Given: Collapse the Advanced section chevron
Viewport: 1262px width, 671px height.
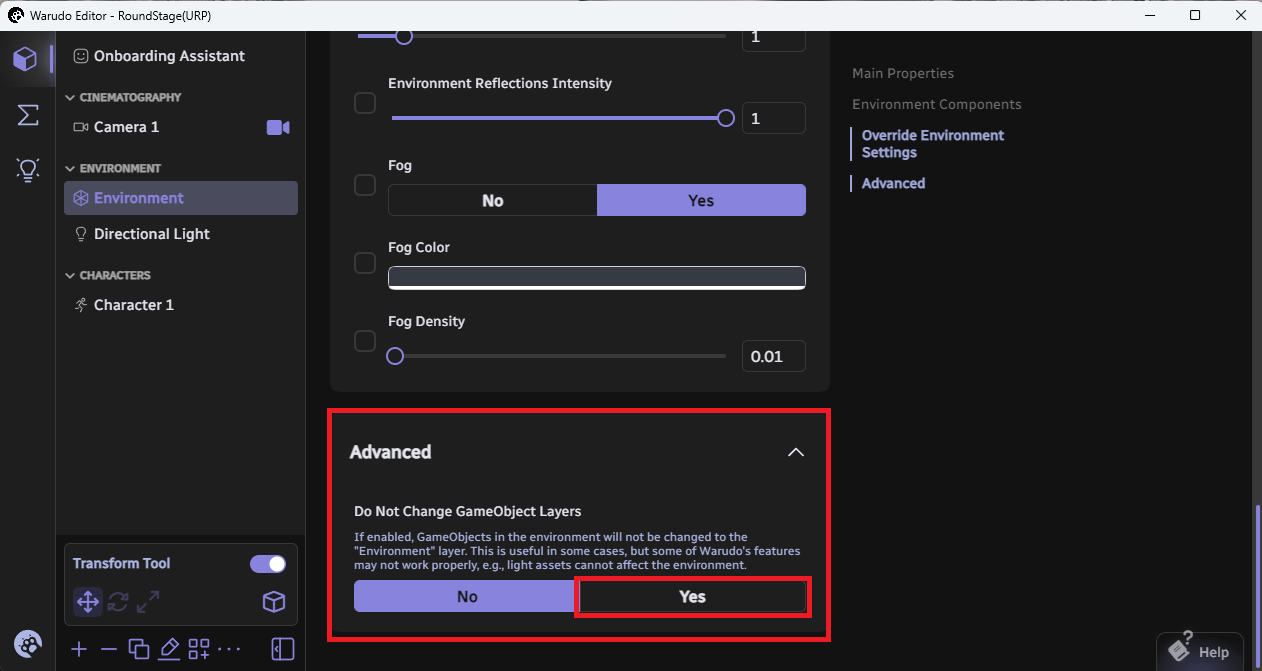Looking at the screenshot, I should pos(795,452).
